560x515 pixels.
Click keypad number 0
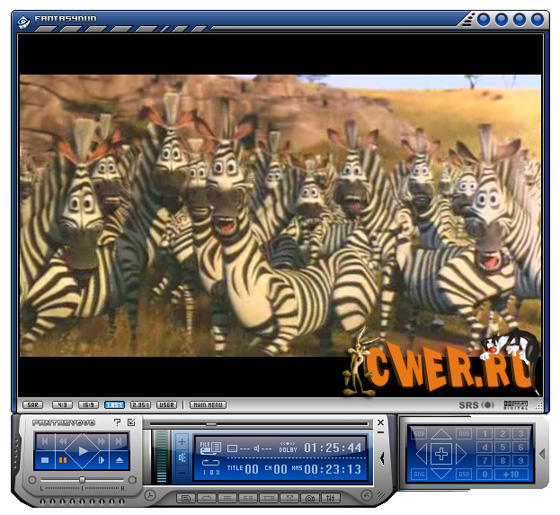485,474
